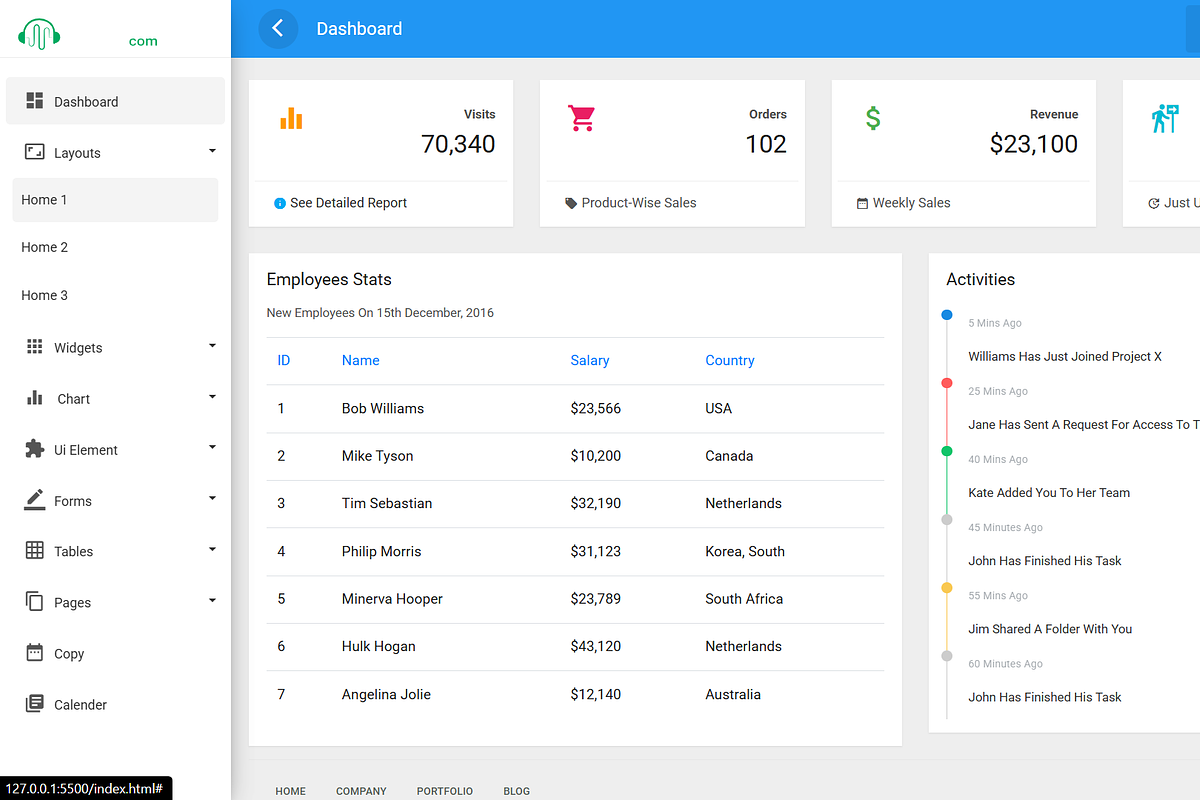Click HOME in the footer
This screenshot has height=800, width=1200.
tap(290, 791)
